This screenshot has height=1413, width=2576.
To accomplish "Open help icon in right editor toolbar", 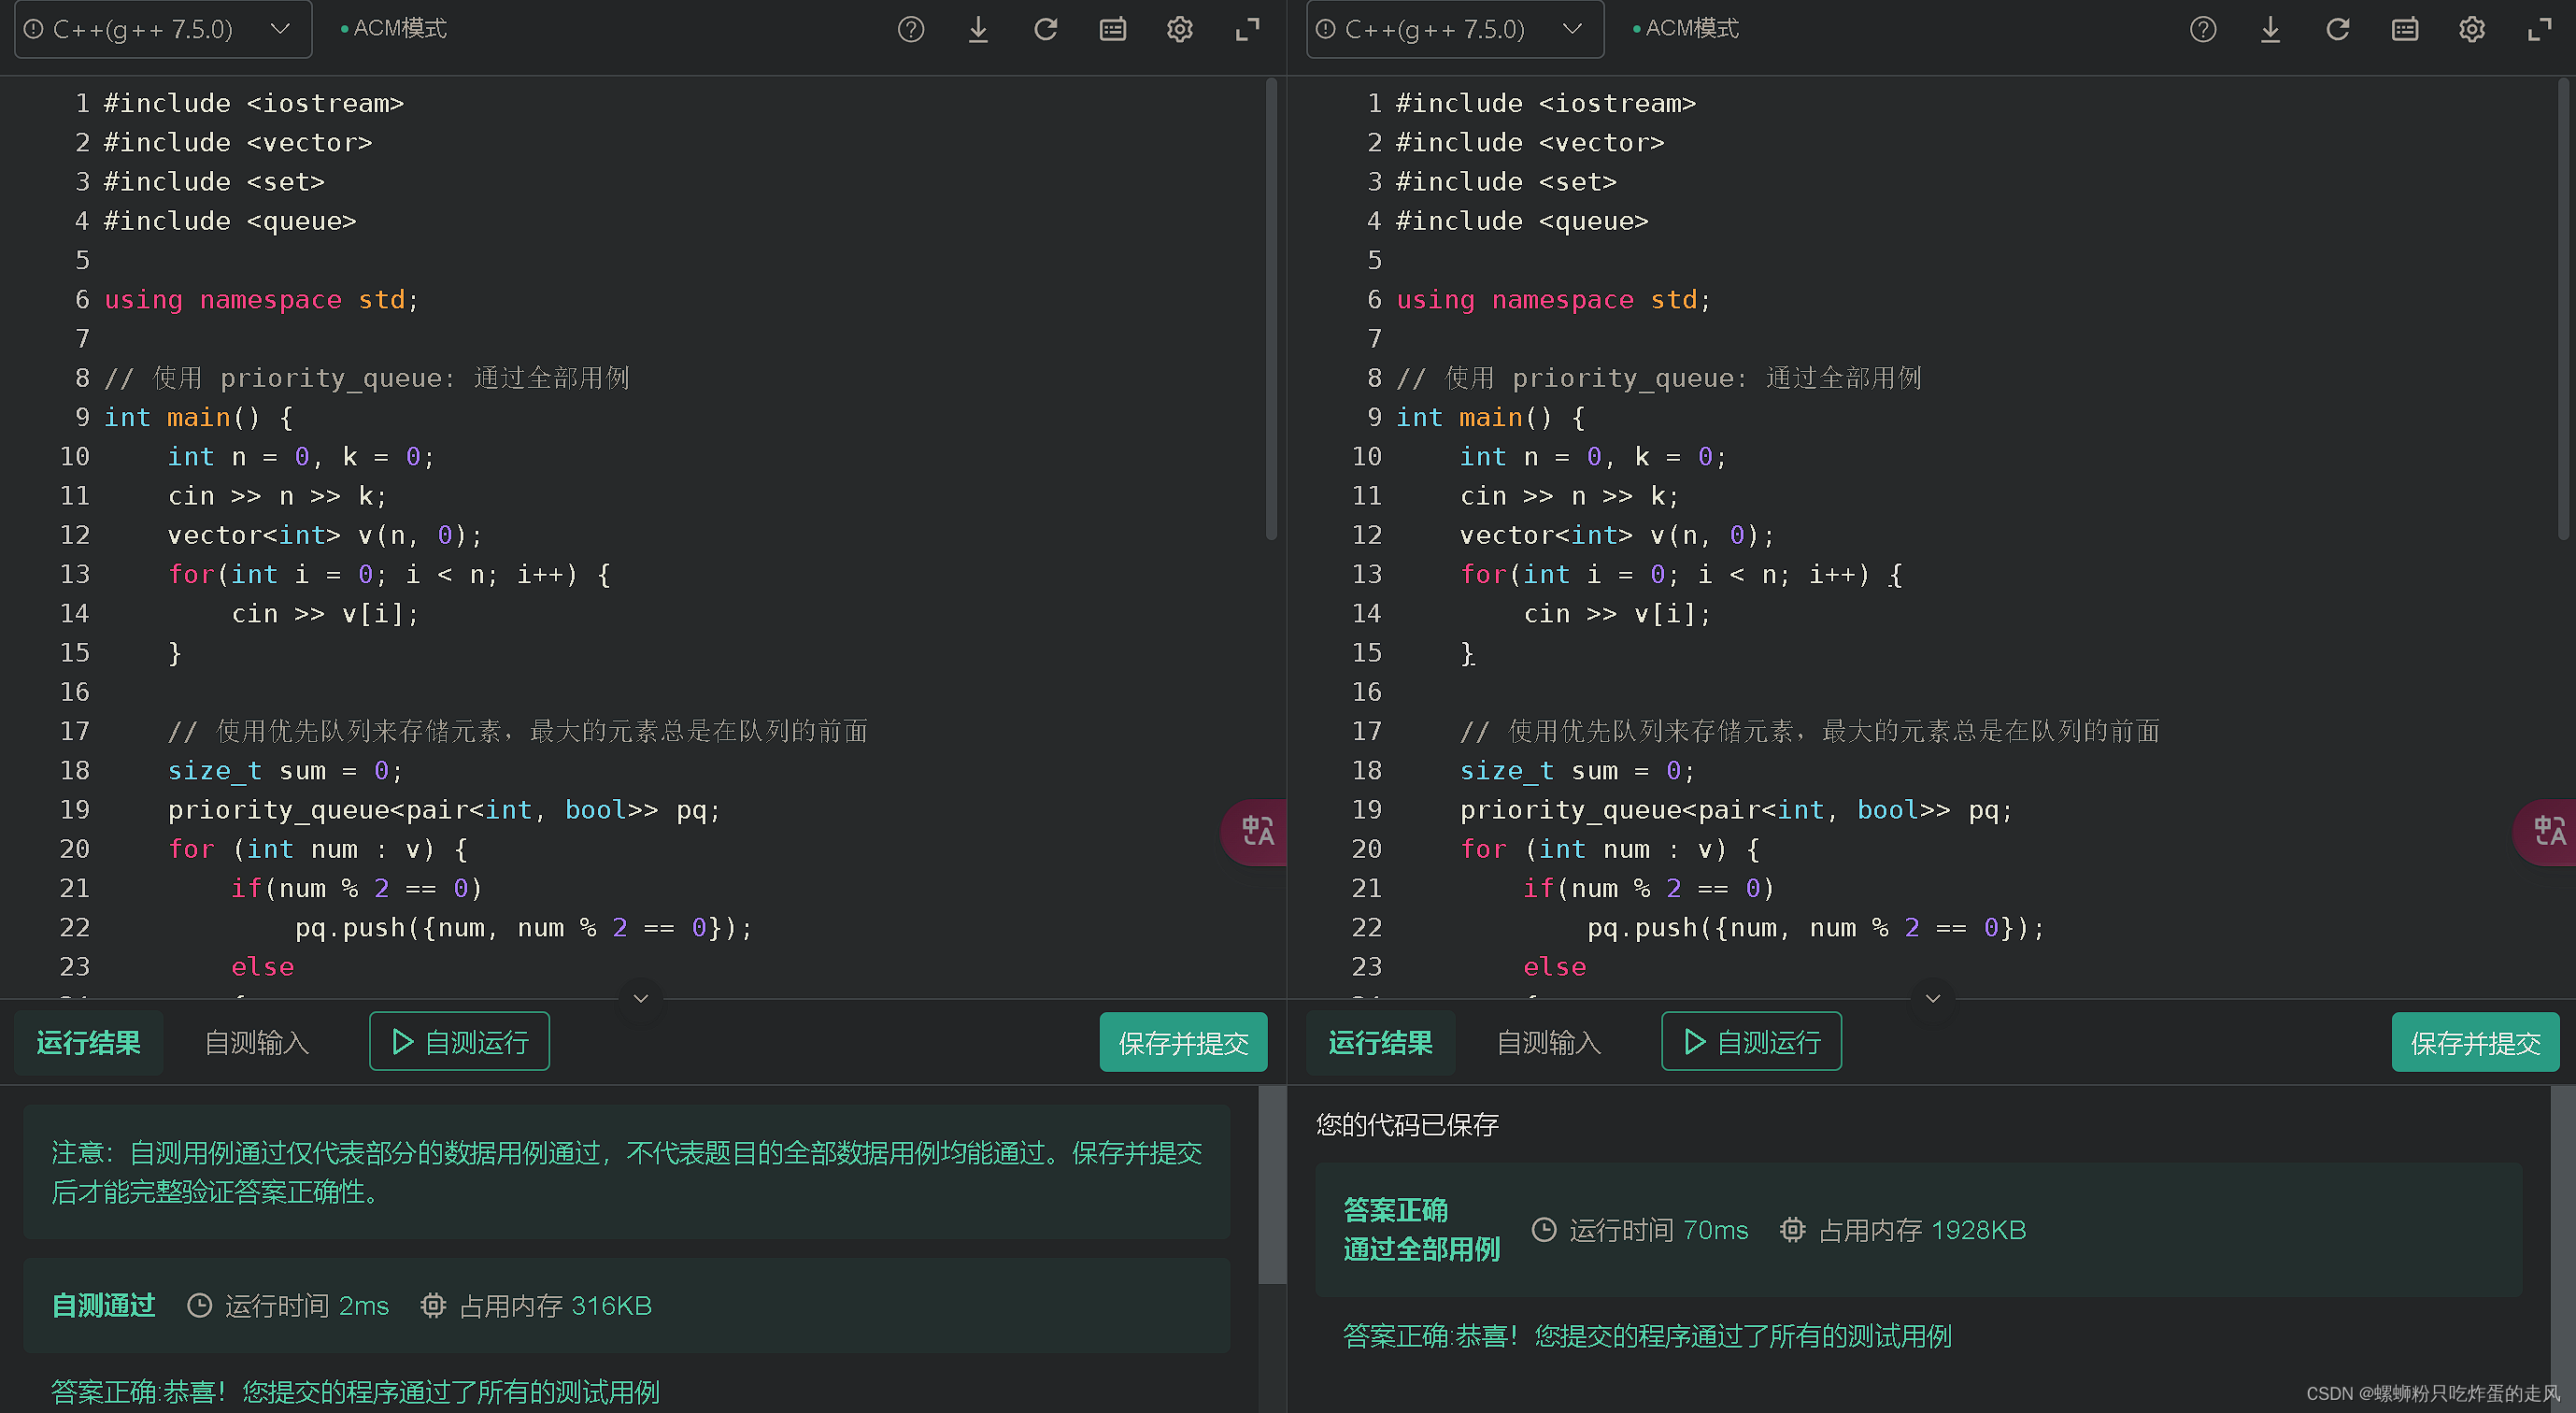I will click(x=2203, y=29).
